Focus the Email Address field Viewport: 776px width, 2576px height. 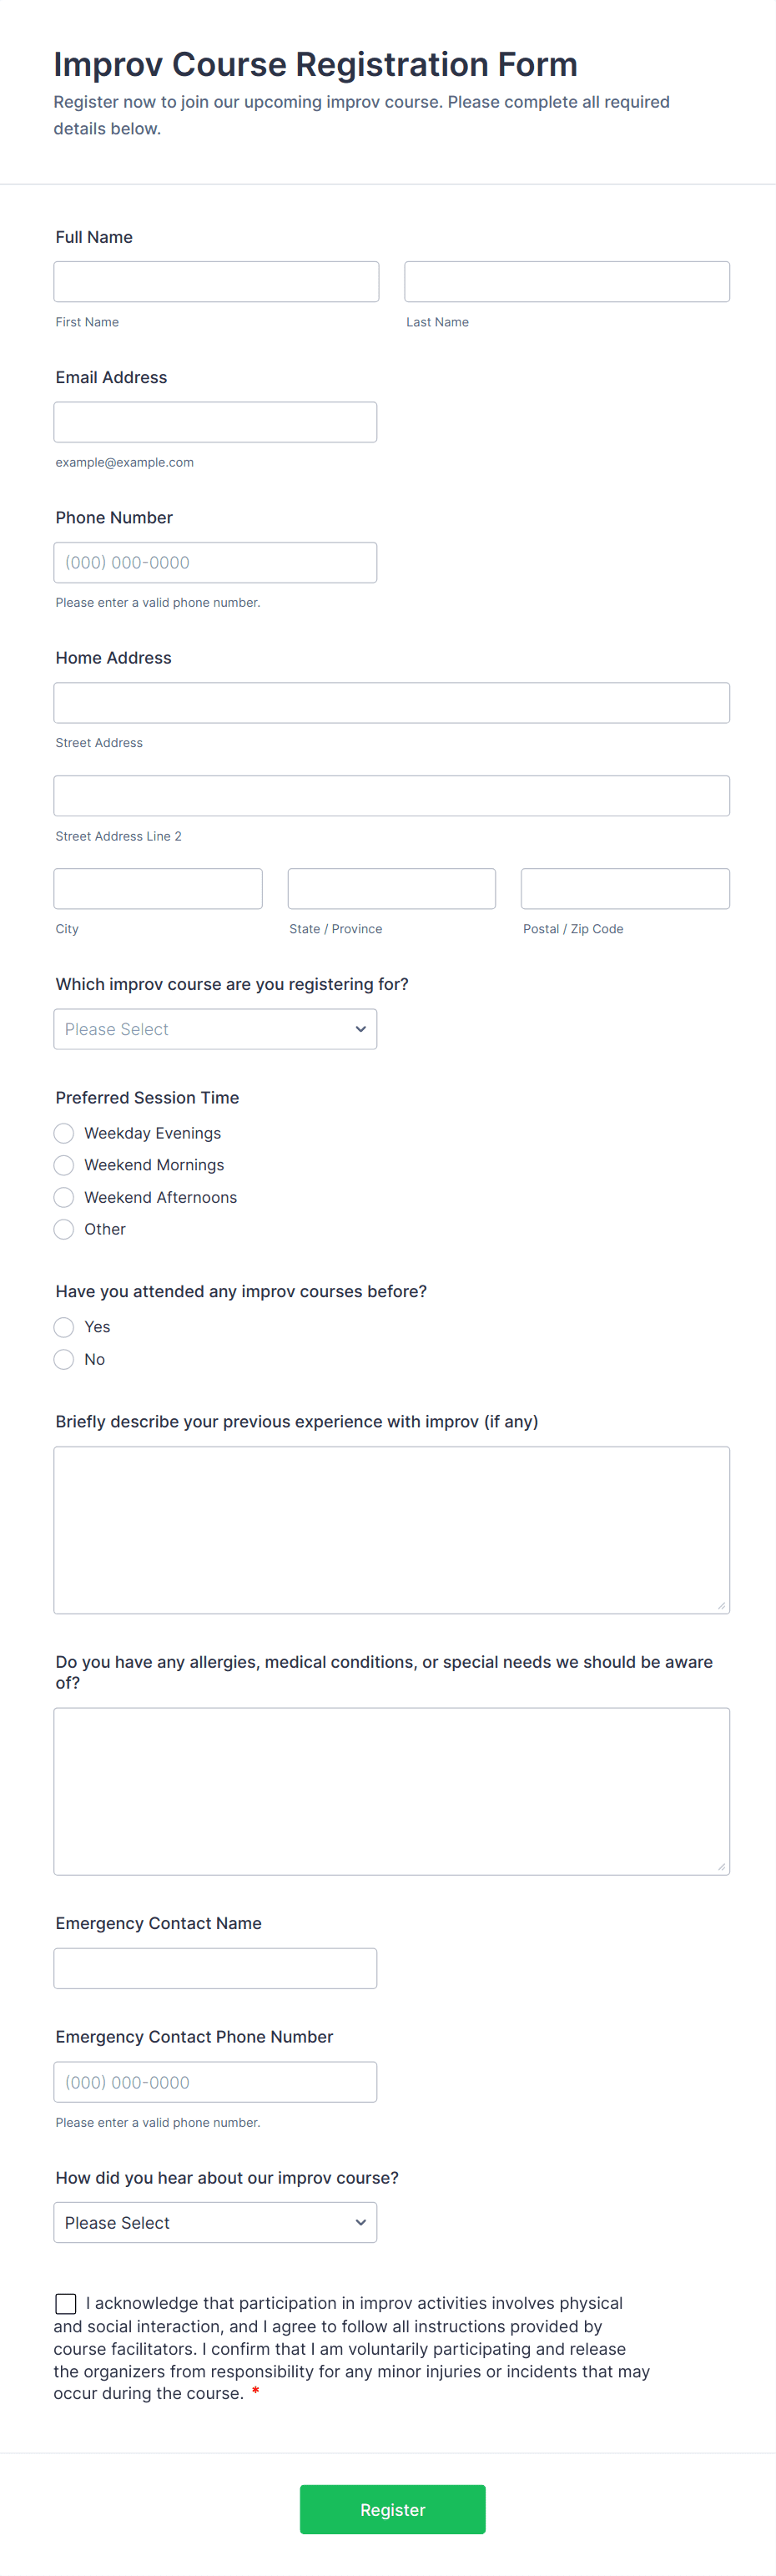click(x=215, y=422)
